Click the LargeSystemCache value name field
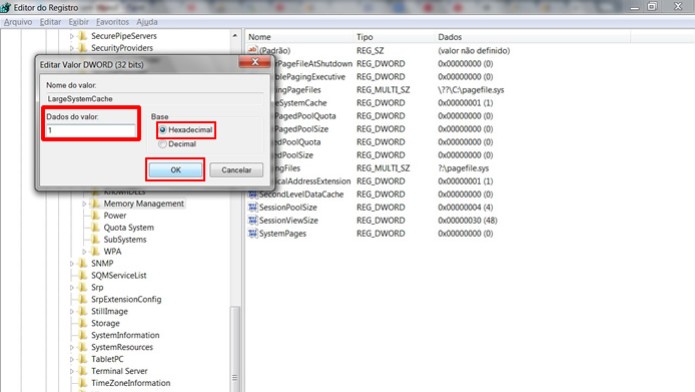Screen dimensions: 695x392 coord(155,99)
